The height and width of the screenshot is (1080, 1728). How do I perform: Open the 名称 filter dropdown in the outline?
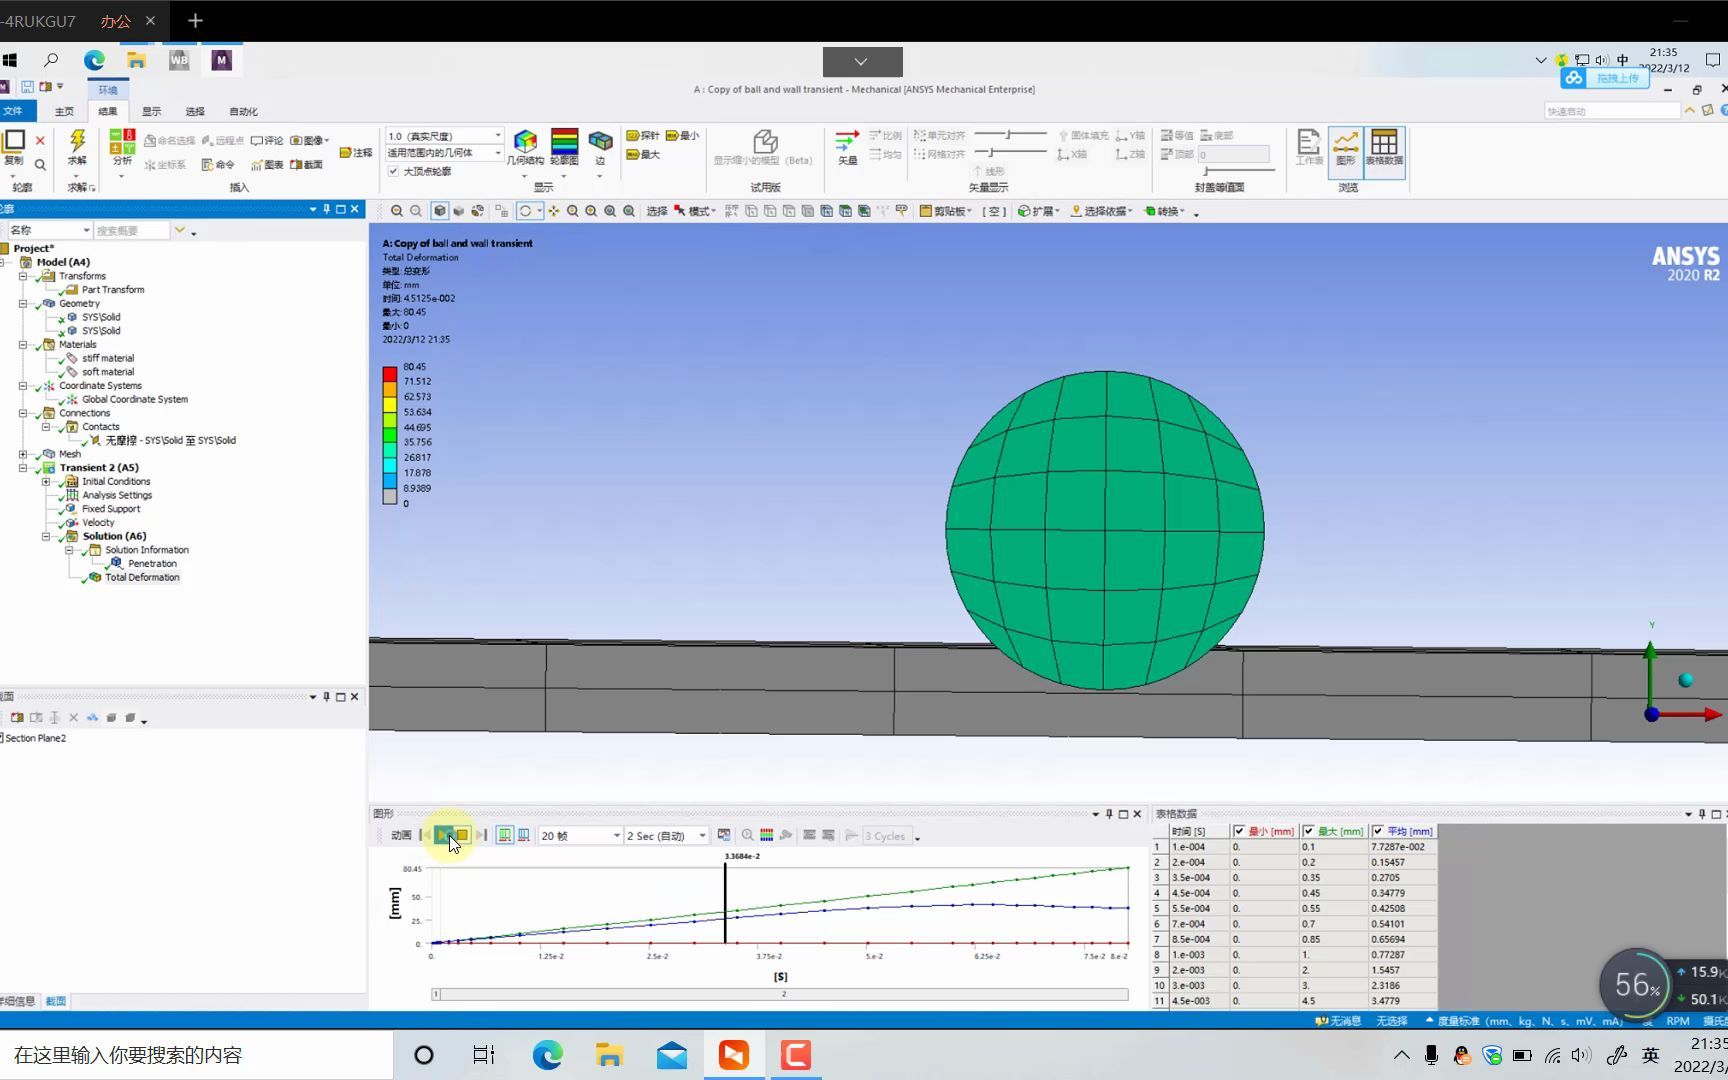tap(50, 230)
